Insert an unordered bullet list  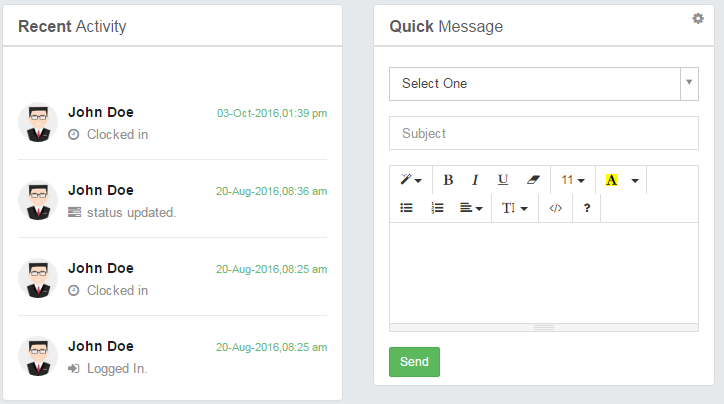(x=406, y=208)
